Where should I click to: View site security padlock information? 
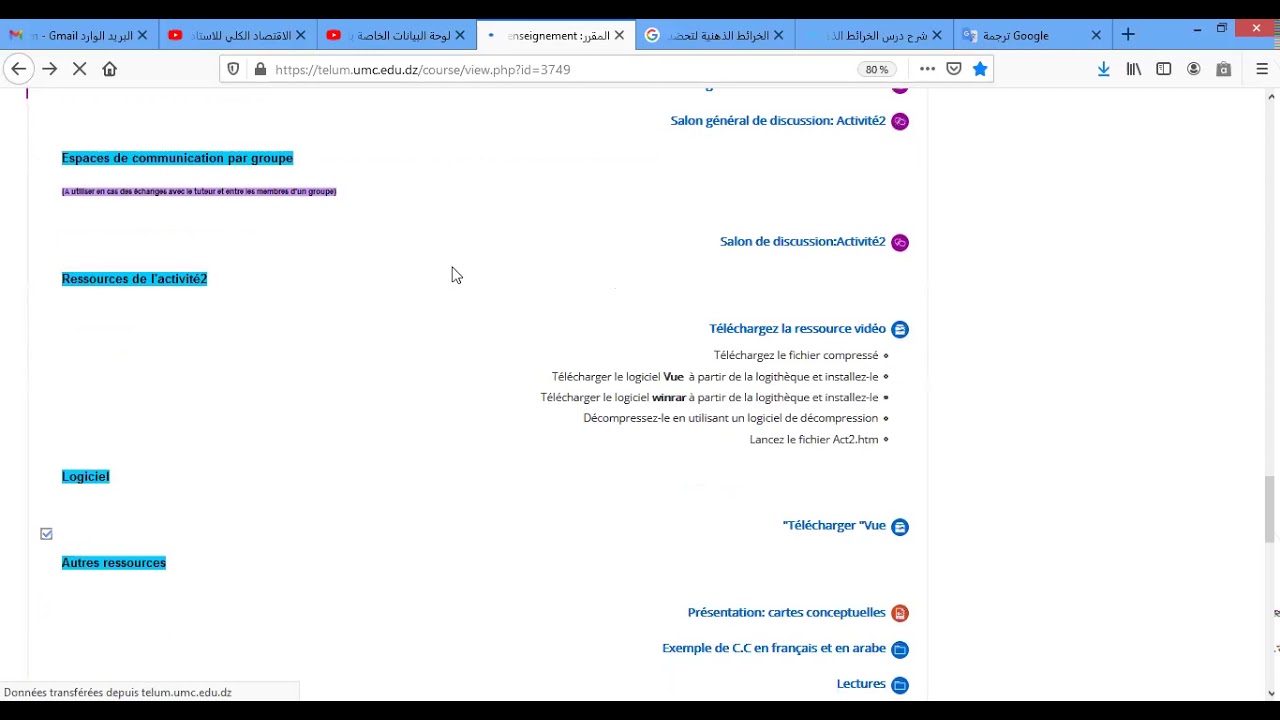(260, 69)
